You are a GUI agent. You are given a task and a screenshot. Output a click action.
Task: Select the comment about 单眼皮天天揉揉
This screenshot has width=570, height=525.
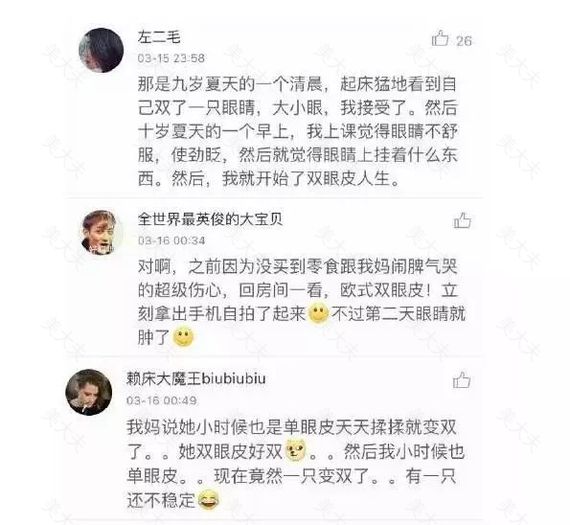point(295,463)
